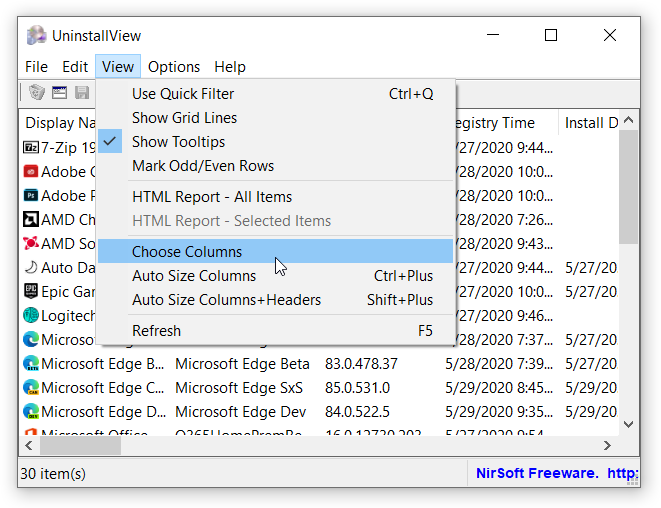Click the Epic Games Launcher icon
This screenshot has height=508, width=661.
tap(31, 291)
